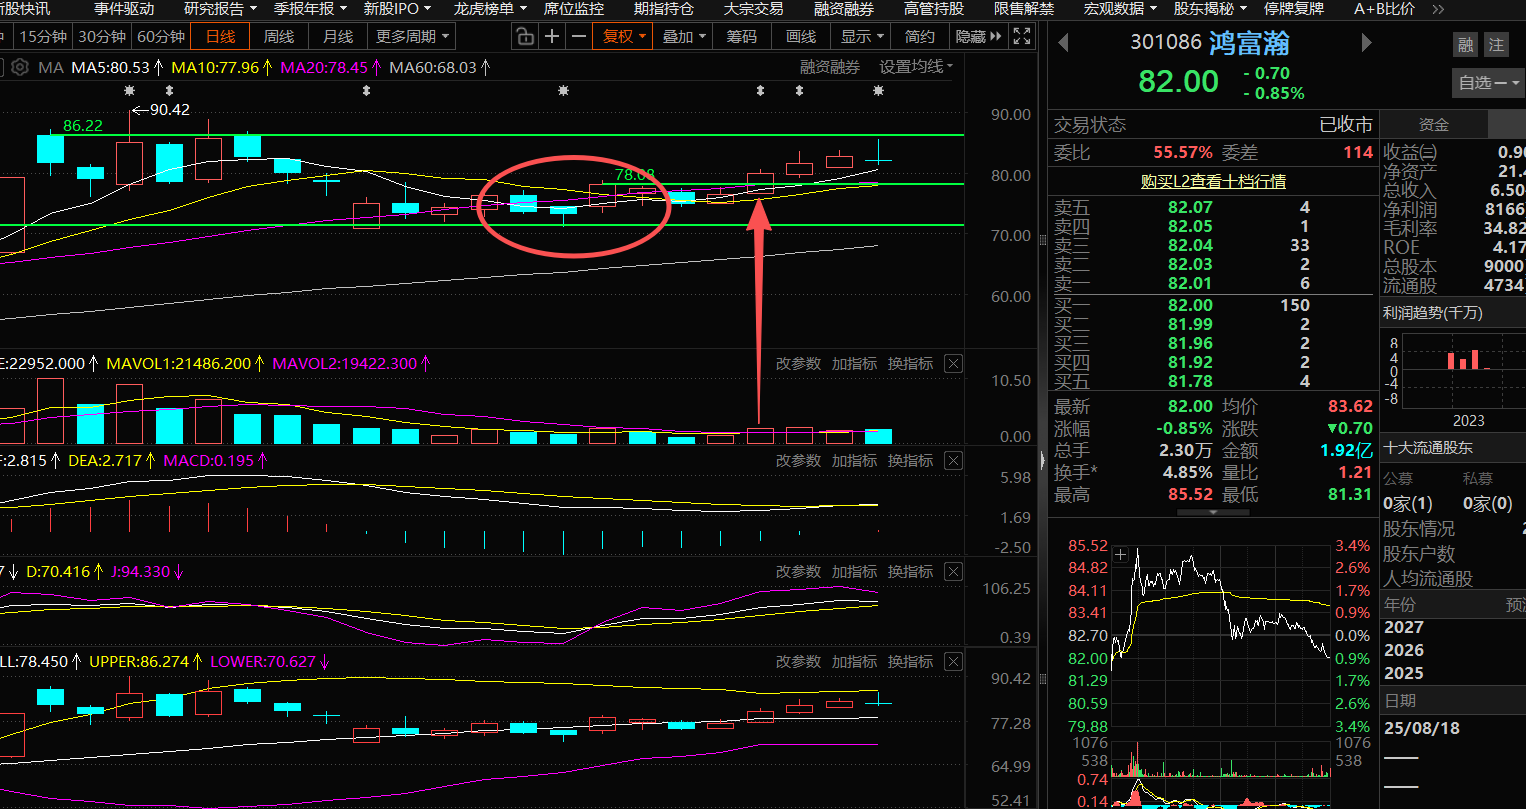Toggle 筹码 chip distribution
The image size is (1526, 809).
pos(741,37)
